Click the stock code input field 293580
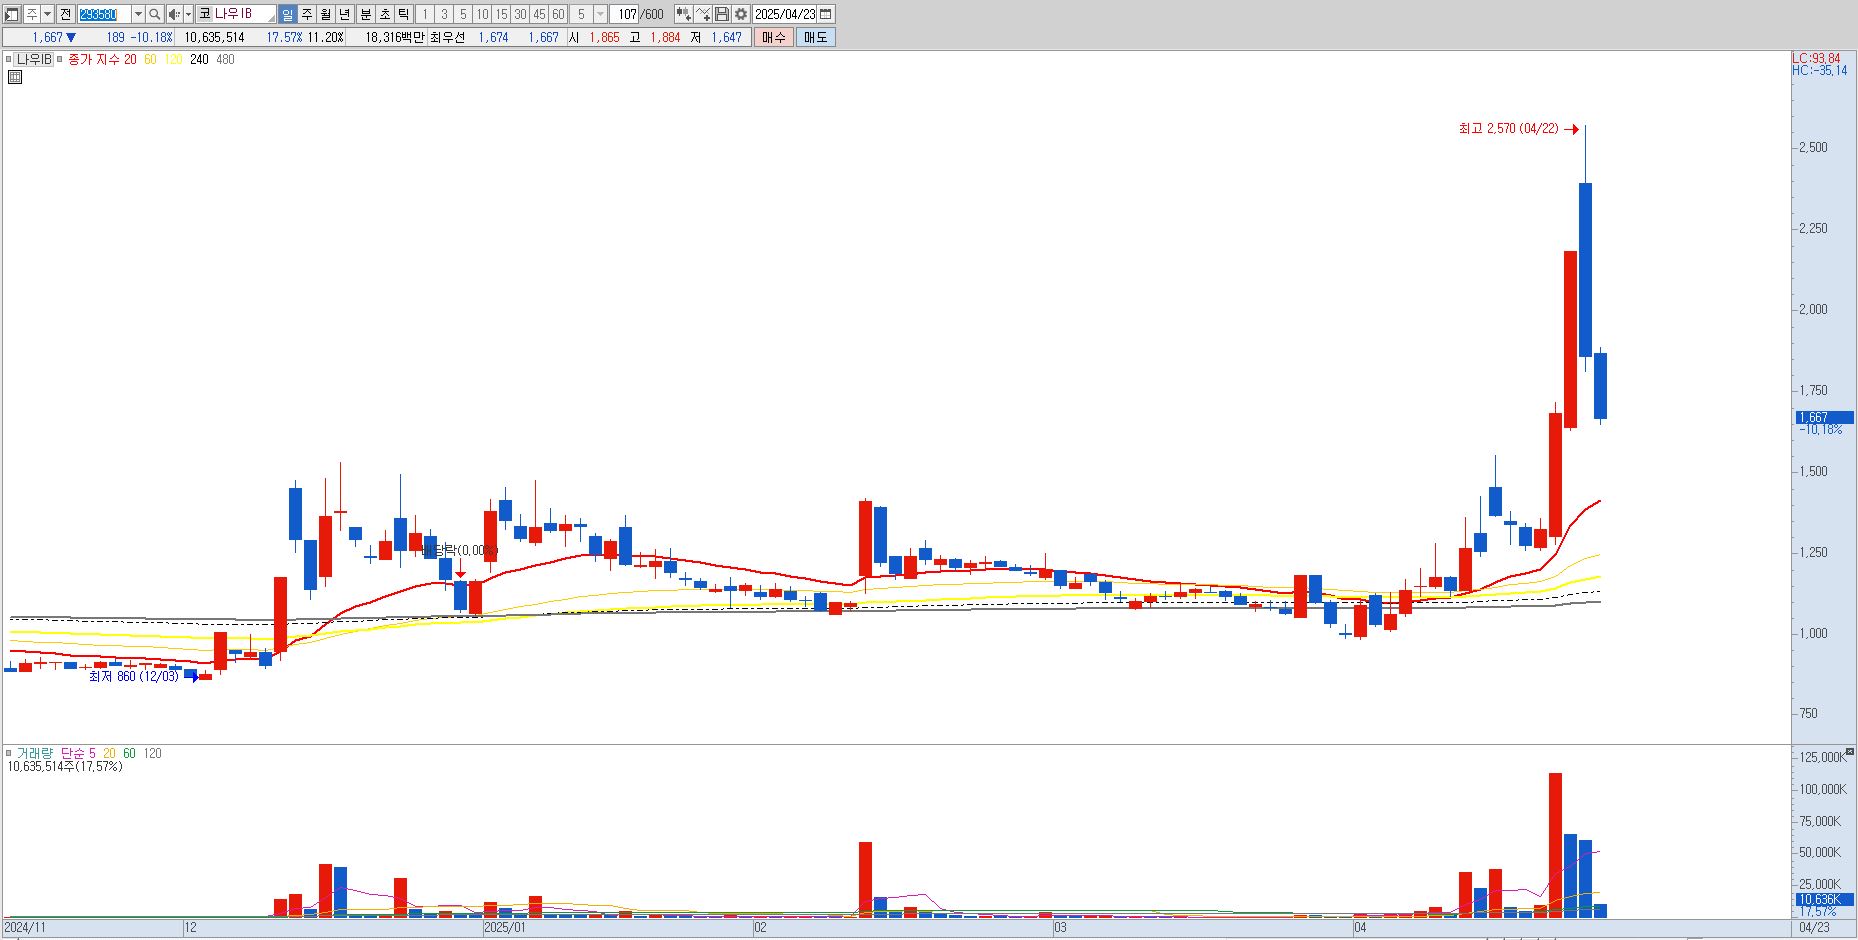Viewport: 1858px width, 940px height. tap(105, 14)
